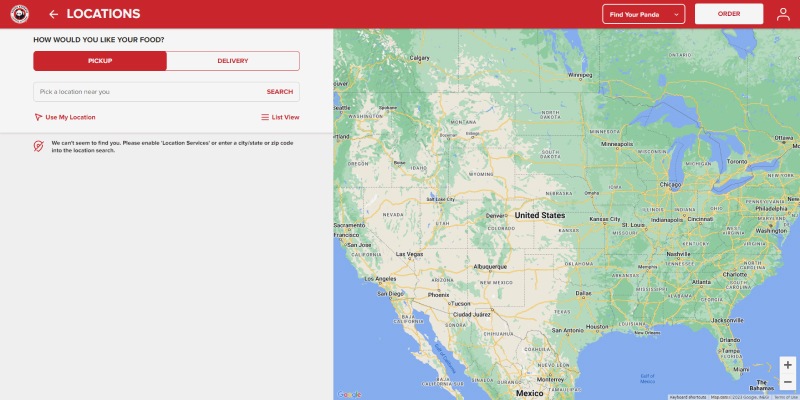
Task: Expand the Find Your Panda dropdown
Action: point(643,14)
